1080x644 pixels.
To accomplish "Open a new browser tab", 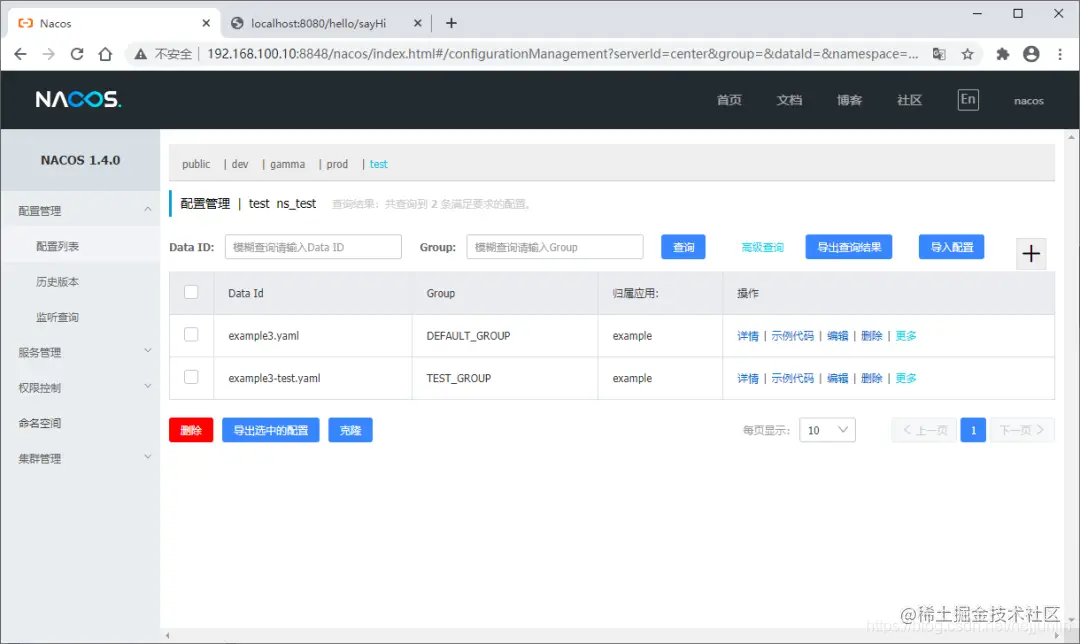I will point(451,23).
